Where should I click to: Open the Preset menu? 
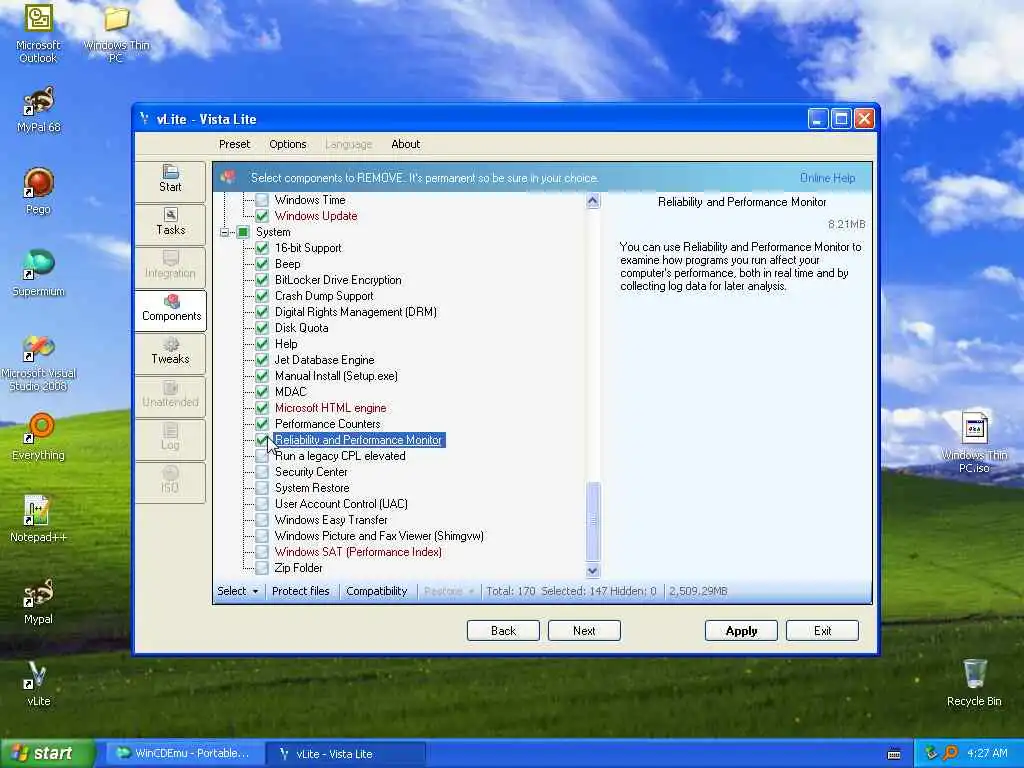(x=234, y=144)
